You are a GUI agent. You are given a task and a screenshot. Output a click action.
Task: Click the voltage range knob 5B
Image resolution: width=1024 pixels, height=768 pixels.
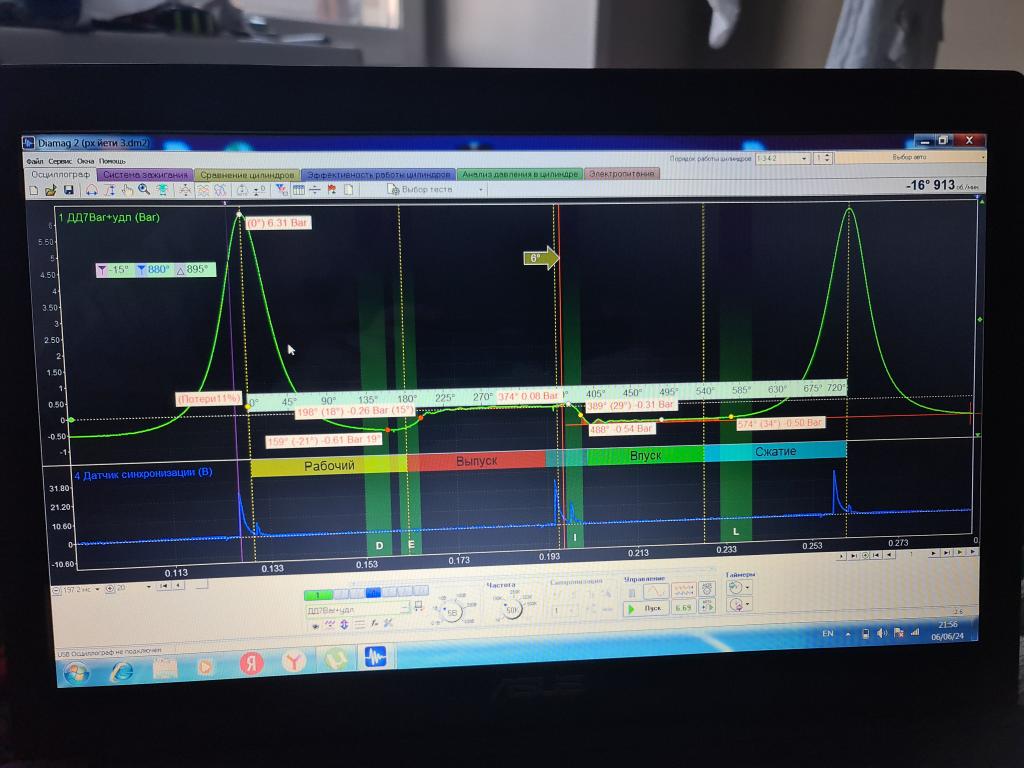point(451,612)
